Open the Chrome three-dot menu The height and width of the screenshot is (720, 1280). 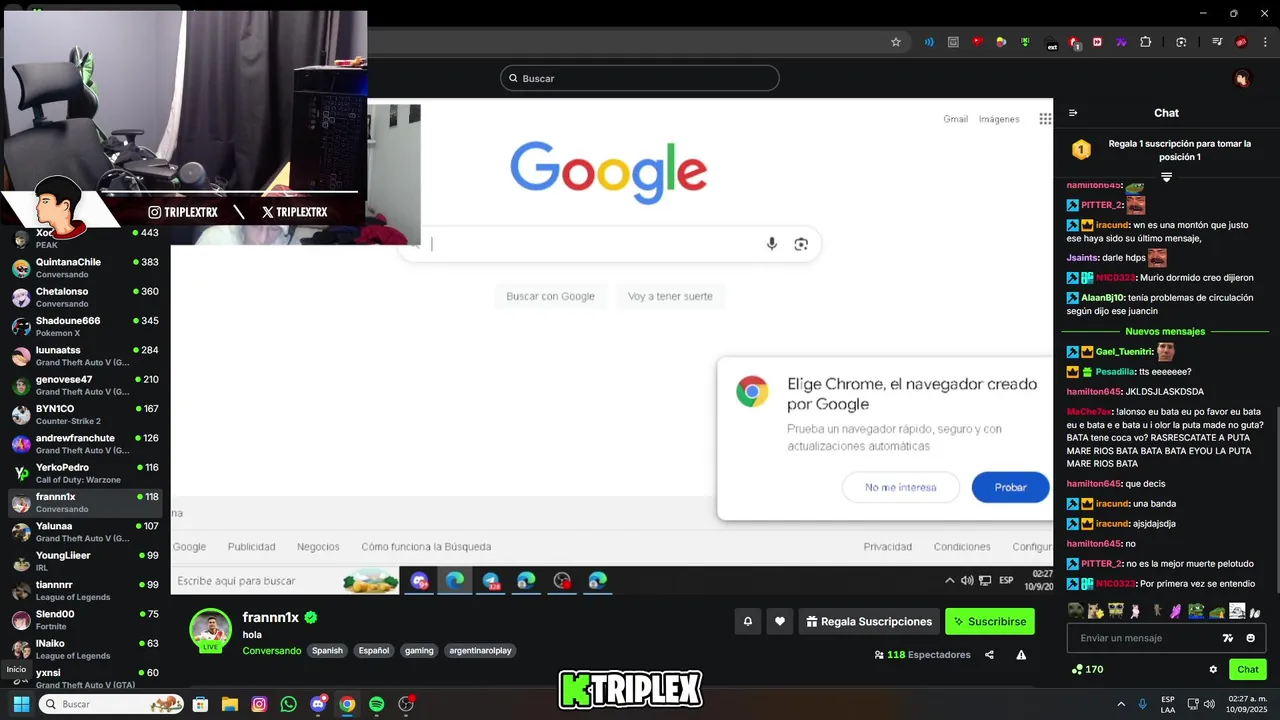(x=1264, y=42)
